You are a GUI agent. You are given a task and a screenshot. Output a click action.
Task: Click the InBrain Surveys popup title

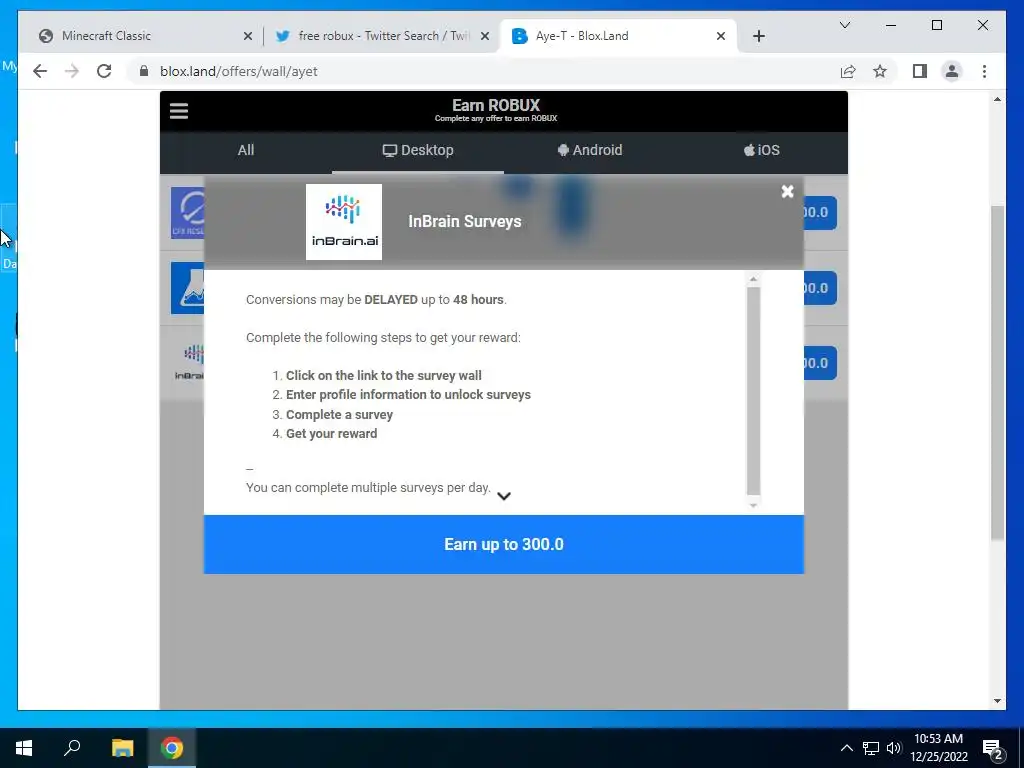click(x=464, y=221)
